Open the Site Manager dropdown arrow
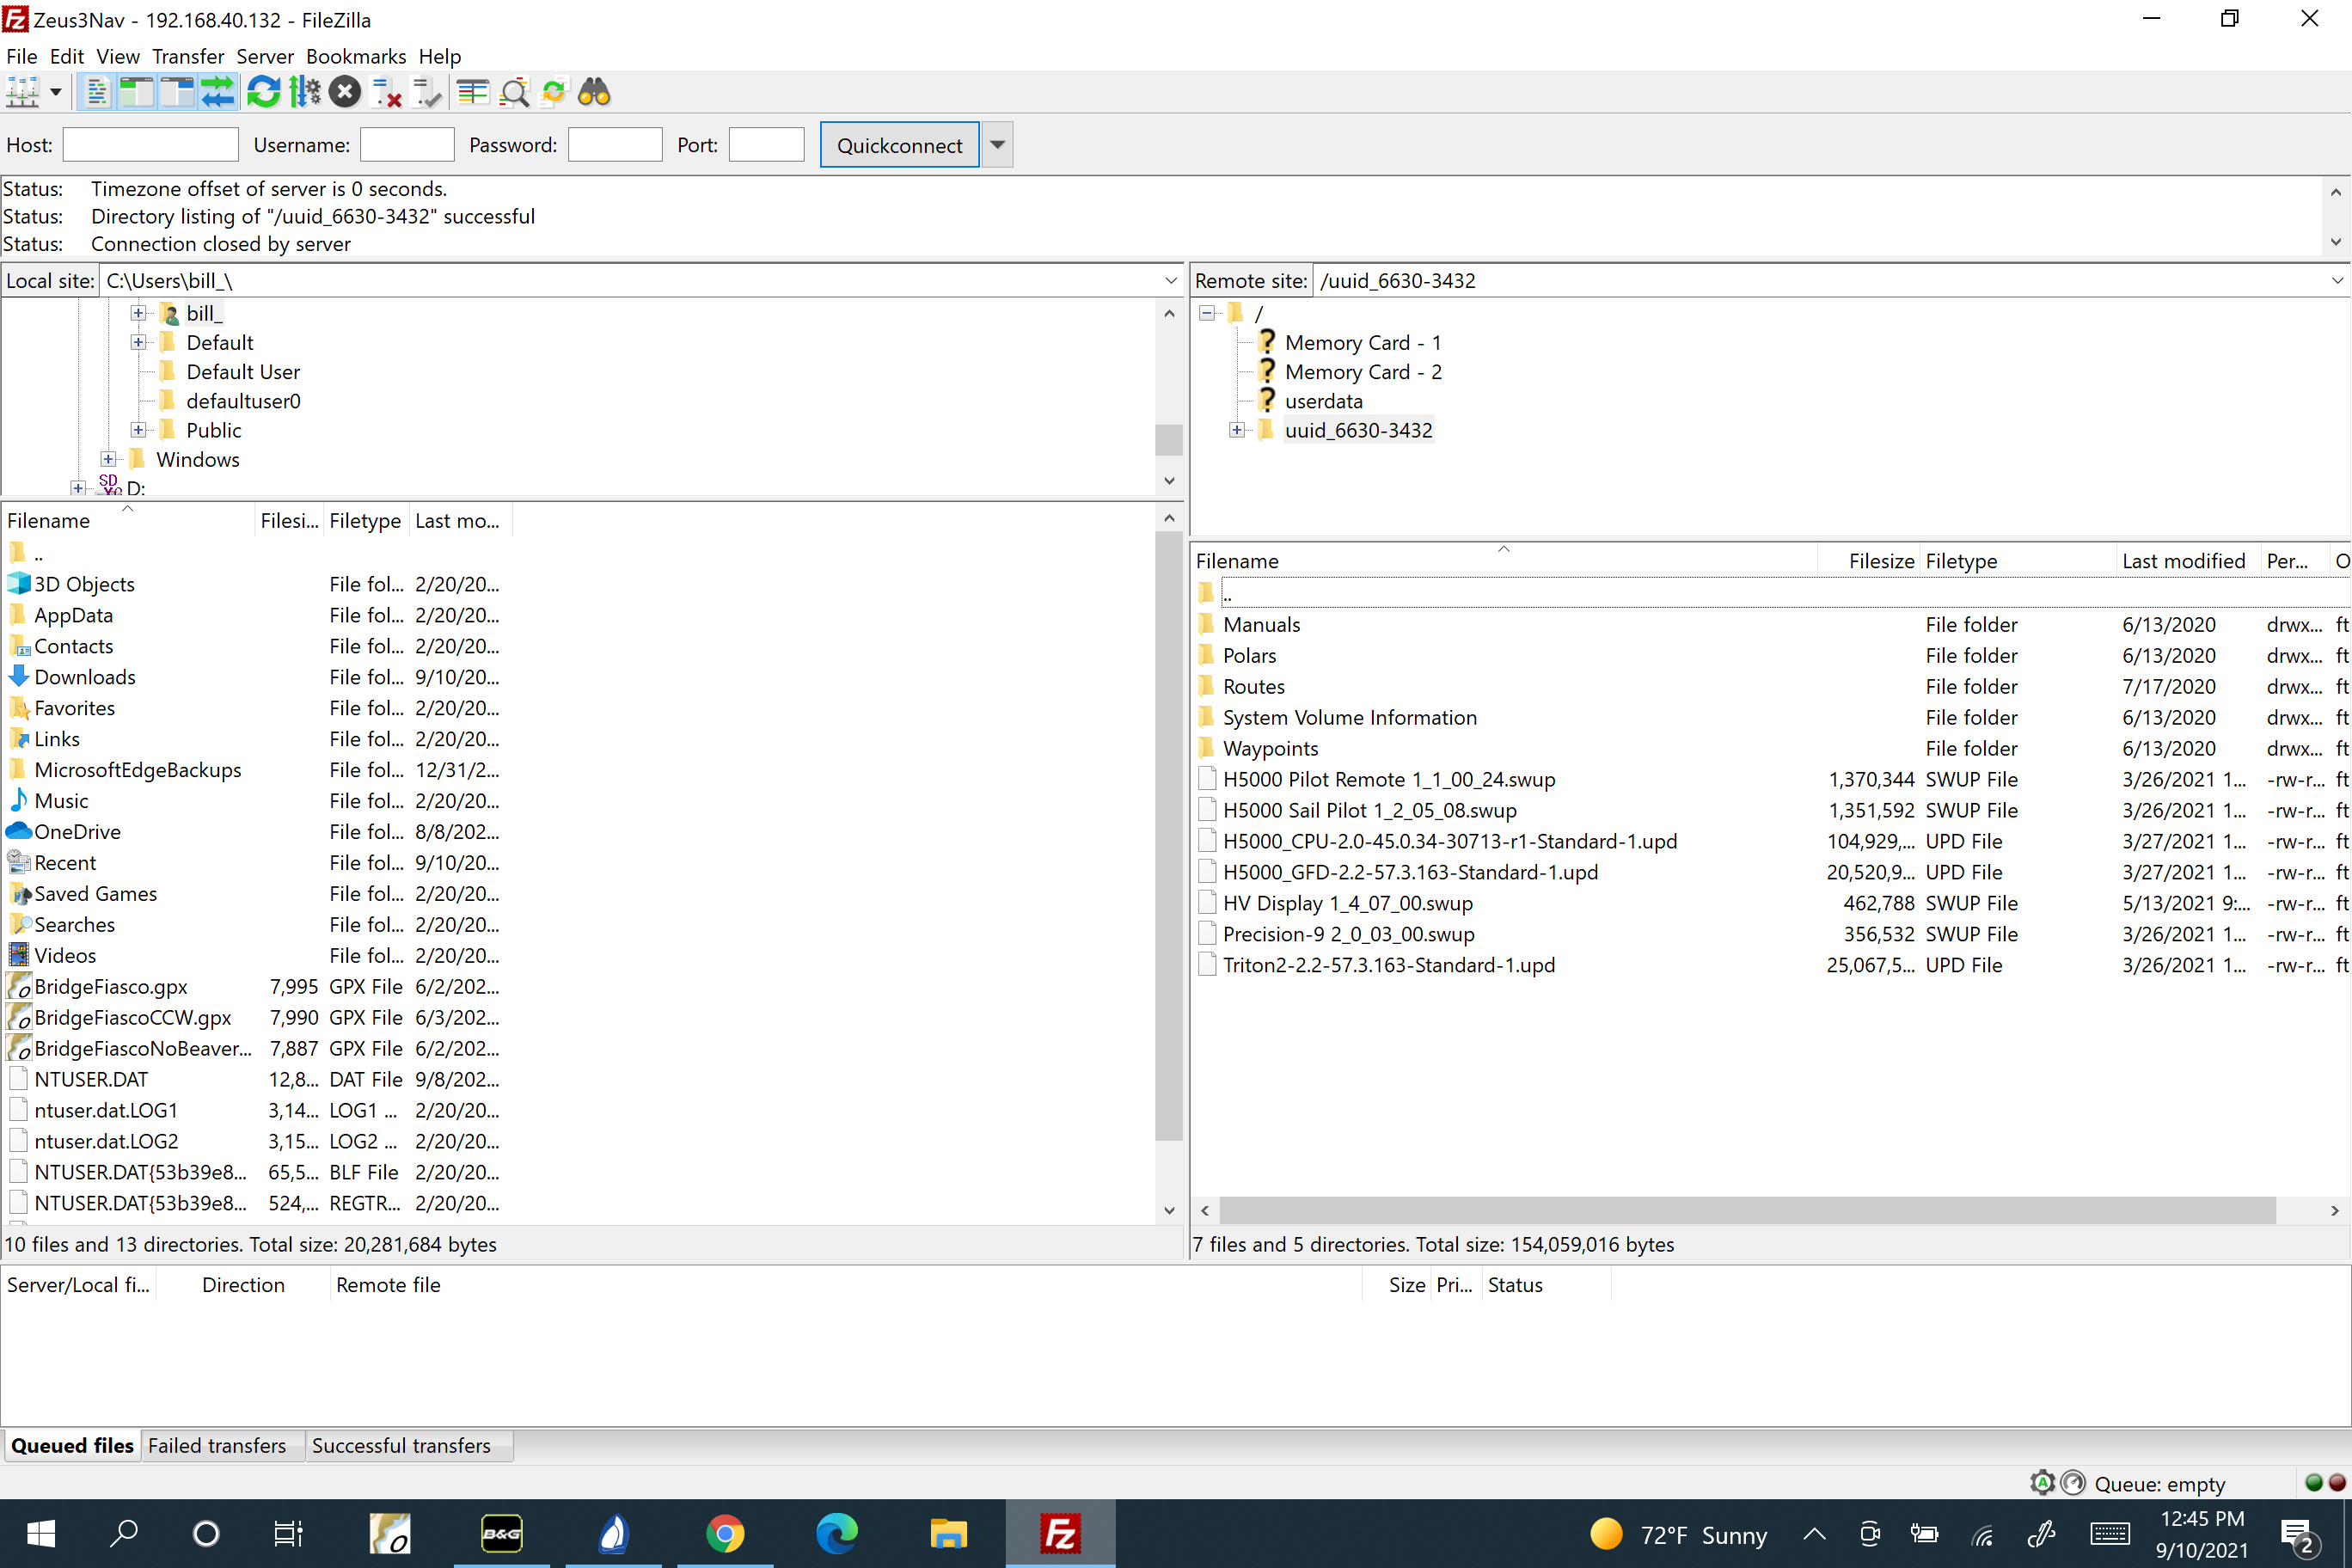 (x=56, y=93)
